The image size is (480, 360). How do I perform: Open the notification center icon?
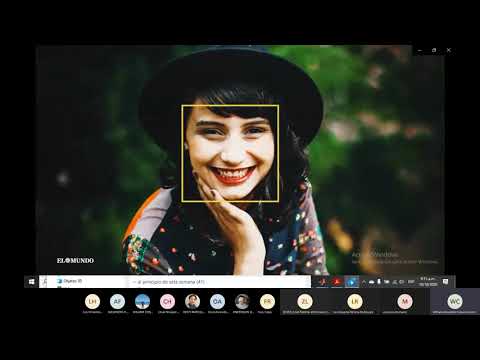(x=445, y=282)
